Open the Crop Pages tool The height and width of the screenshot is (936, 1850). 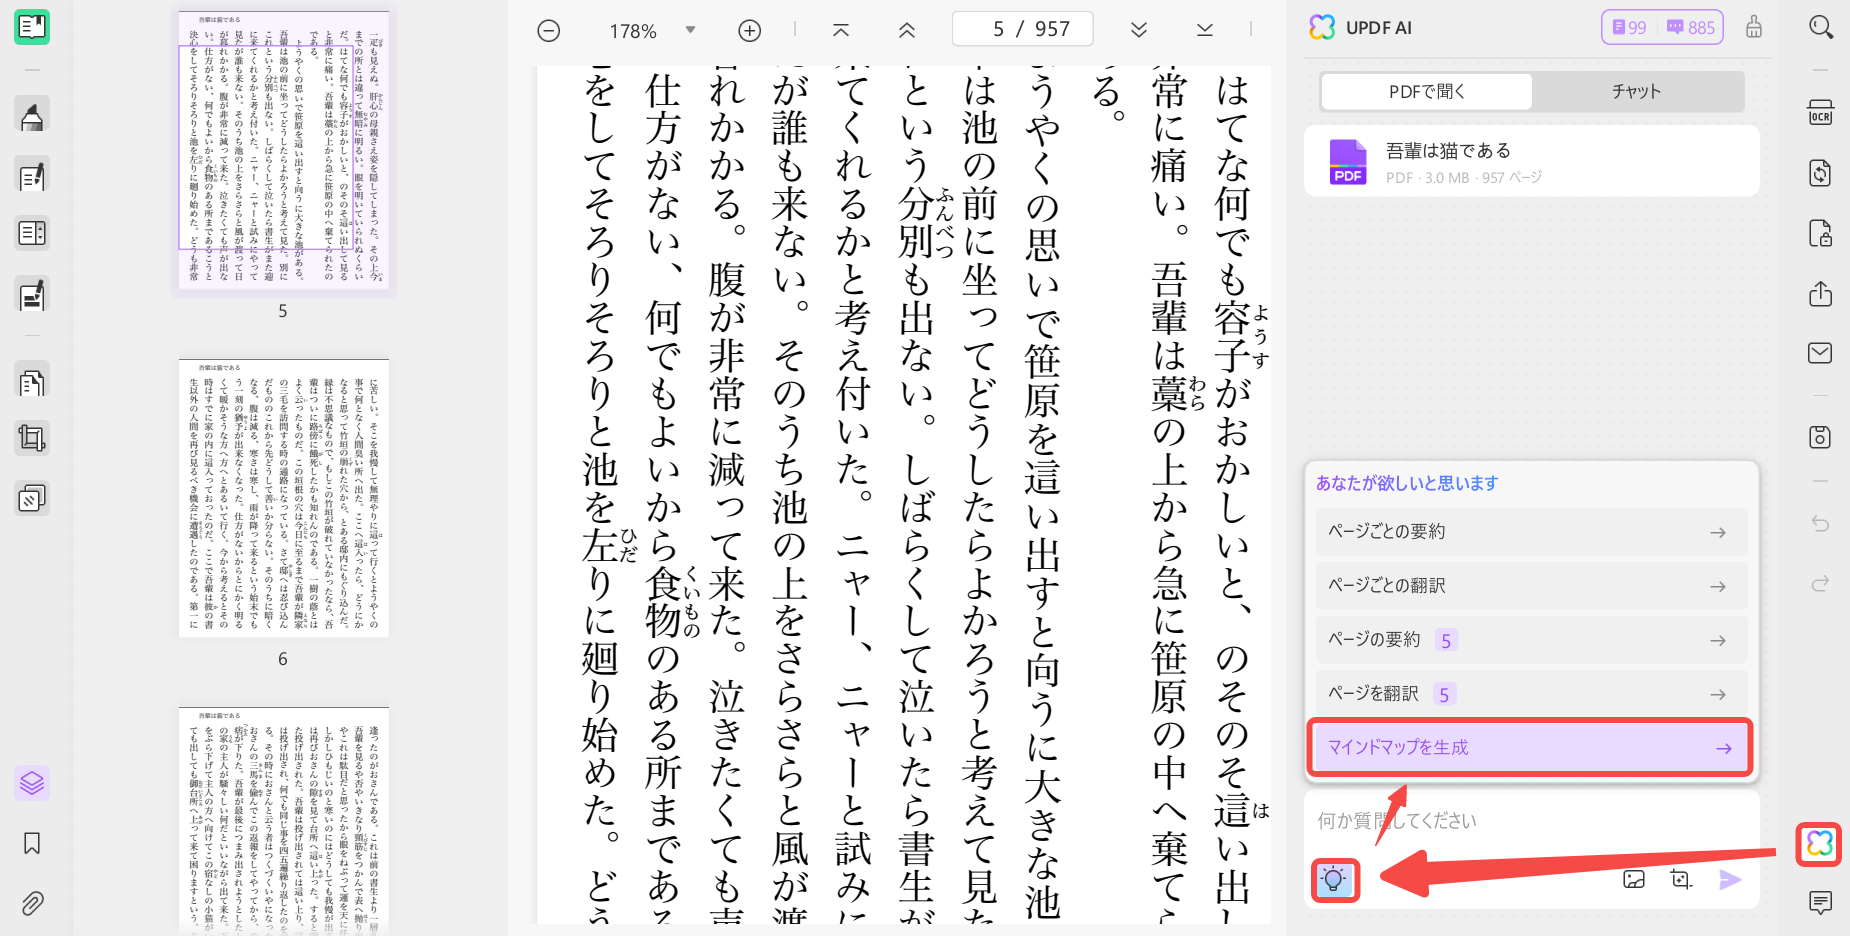click(32, 438)
